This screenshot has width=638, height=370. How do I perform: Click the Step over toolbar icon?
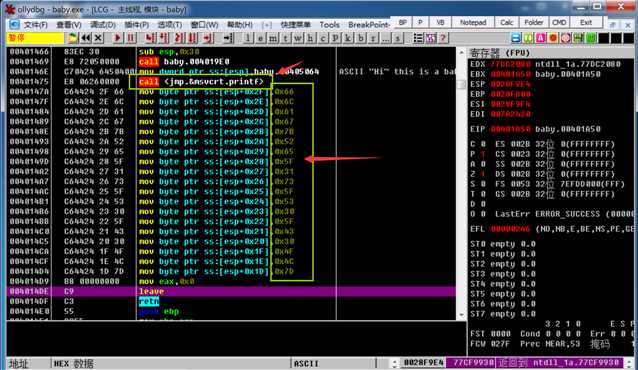coord(164,38)
